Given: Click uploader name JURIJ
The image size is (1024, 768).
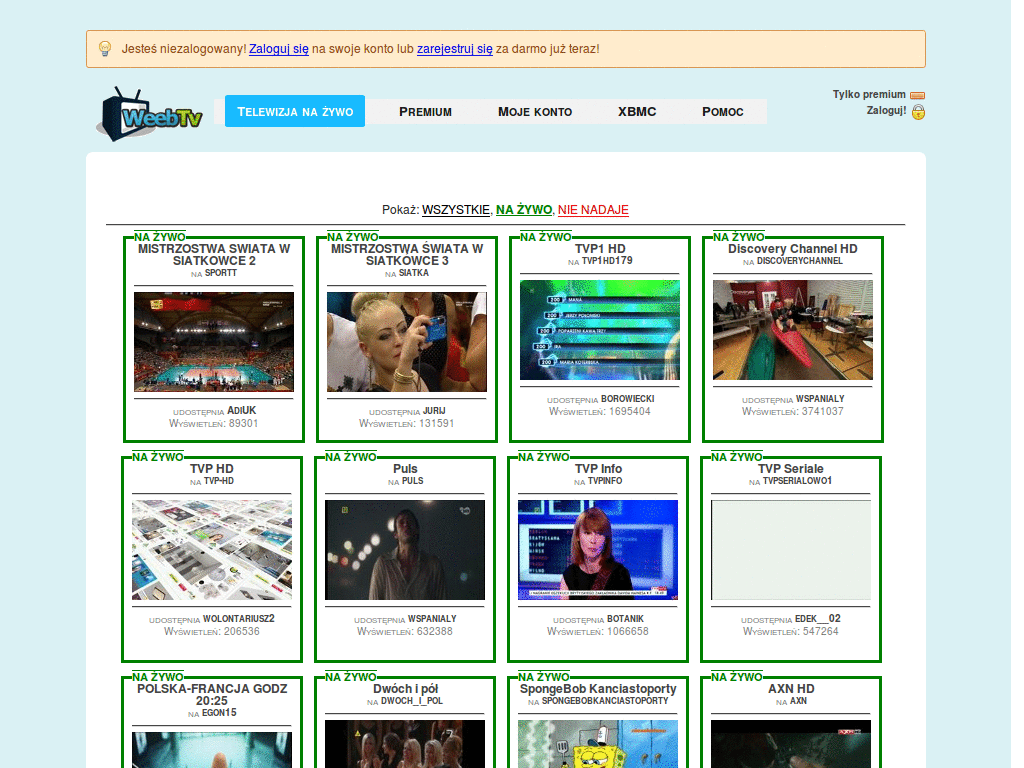Looking at the screenshot, I should (x=434, y=411).
